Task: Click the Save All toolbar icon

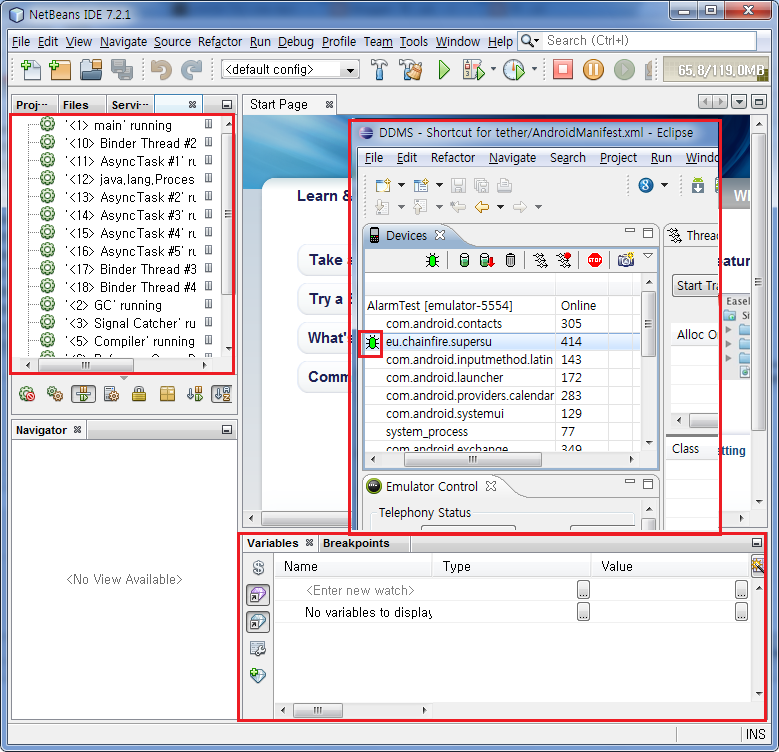Action: [122, 70]
